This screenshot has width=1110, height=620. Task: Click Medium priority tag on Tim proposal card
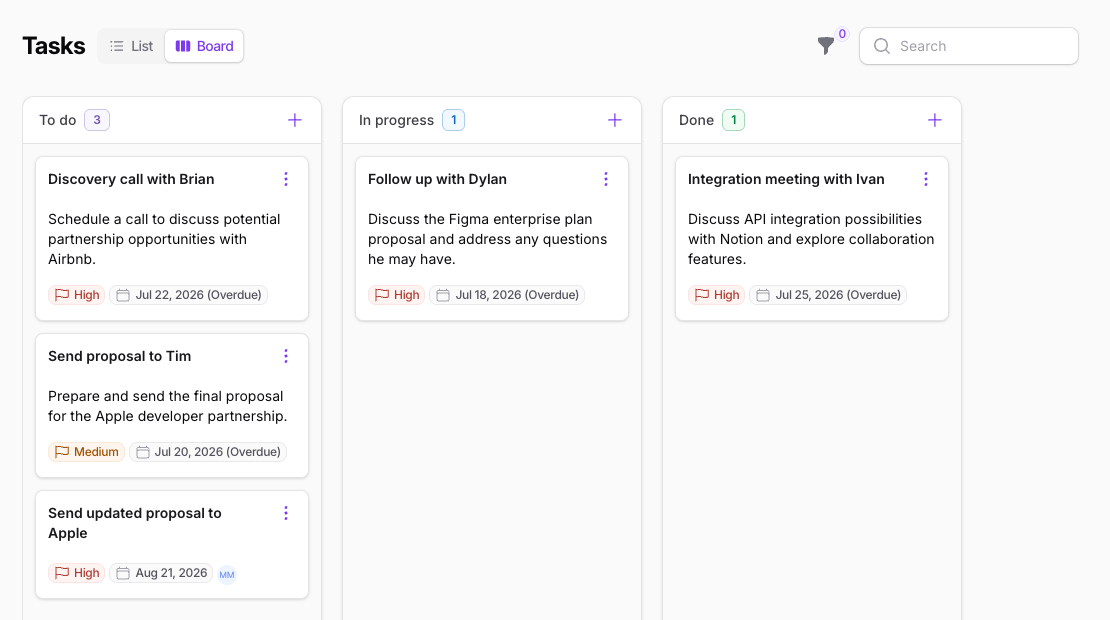point(86,452)
